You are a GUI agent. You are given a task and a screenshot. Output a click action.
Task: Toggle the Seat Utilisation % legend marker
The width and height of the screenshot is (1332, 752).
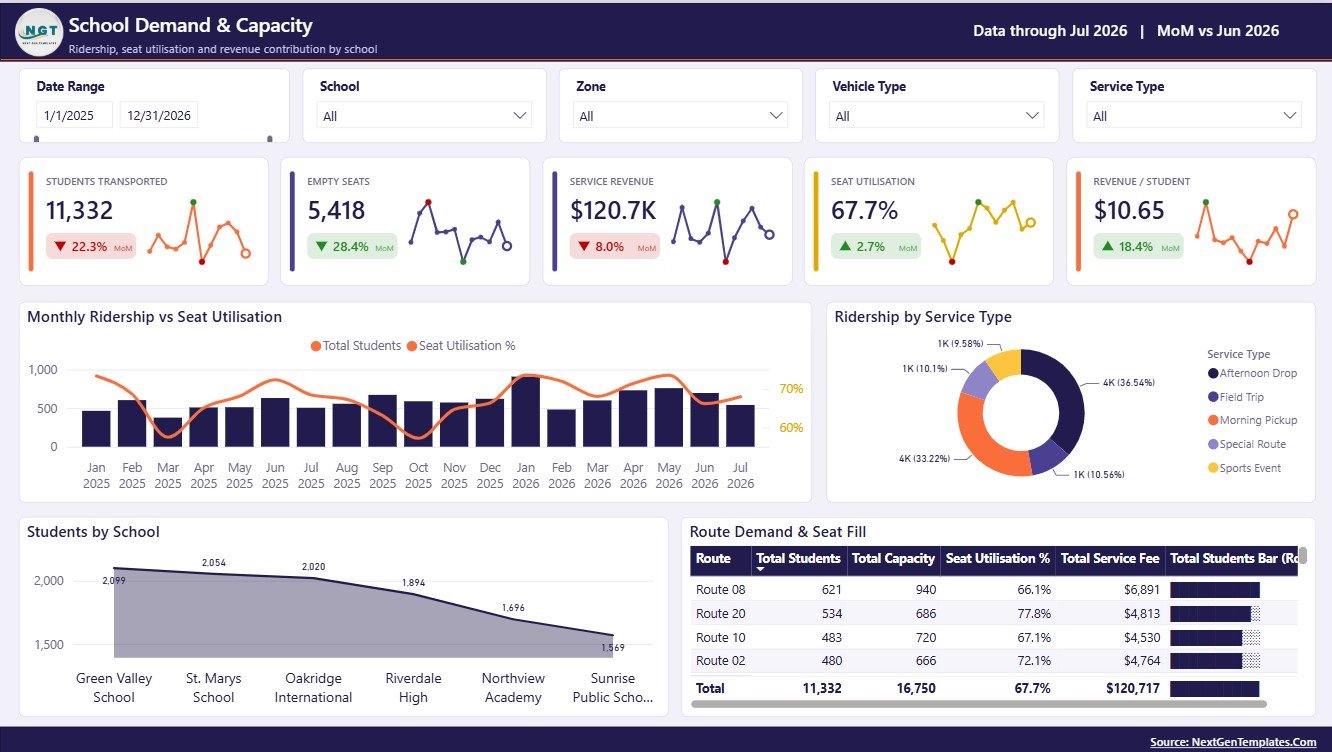pos(412,346)
